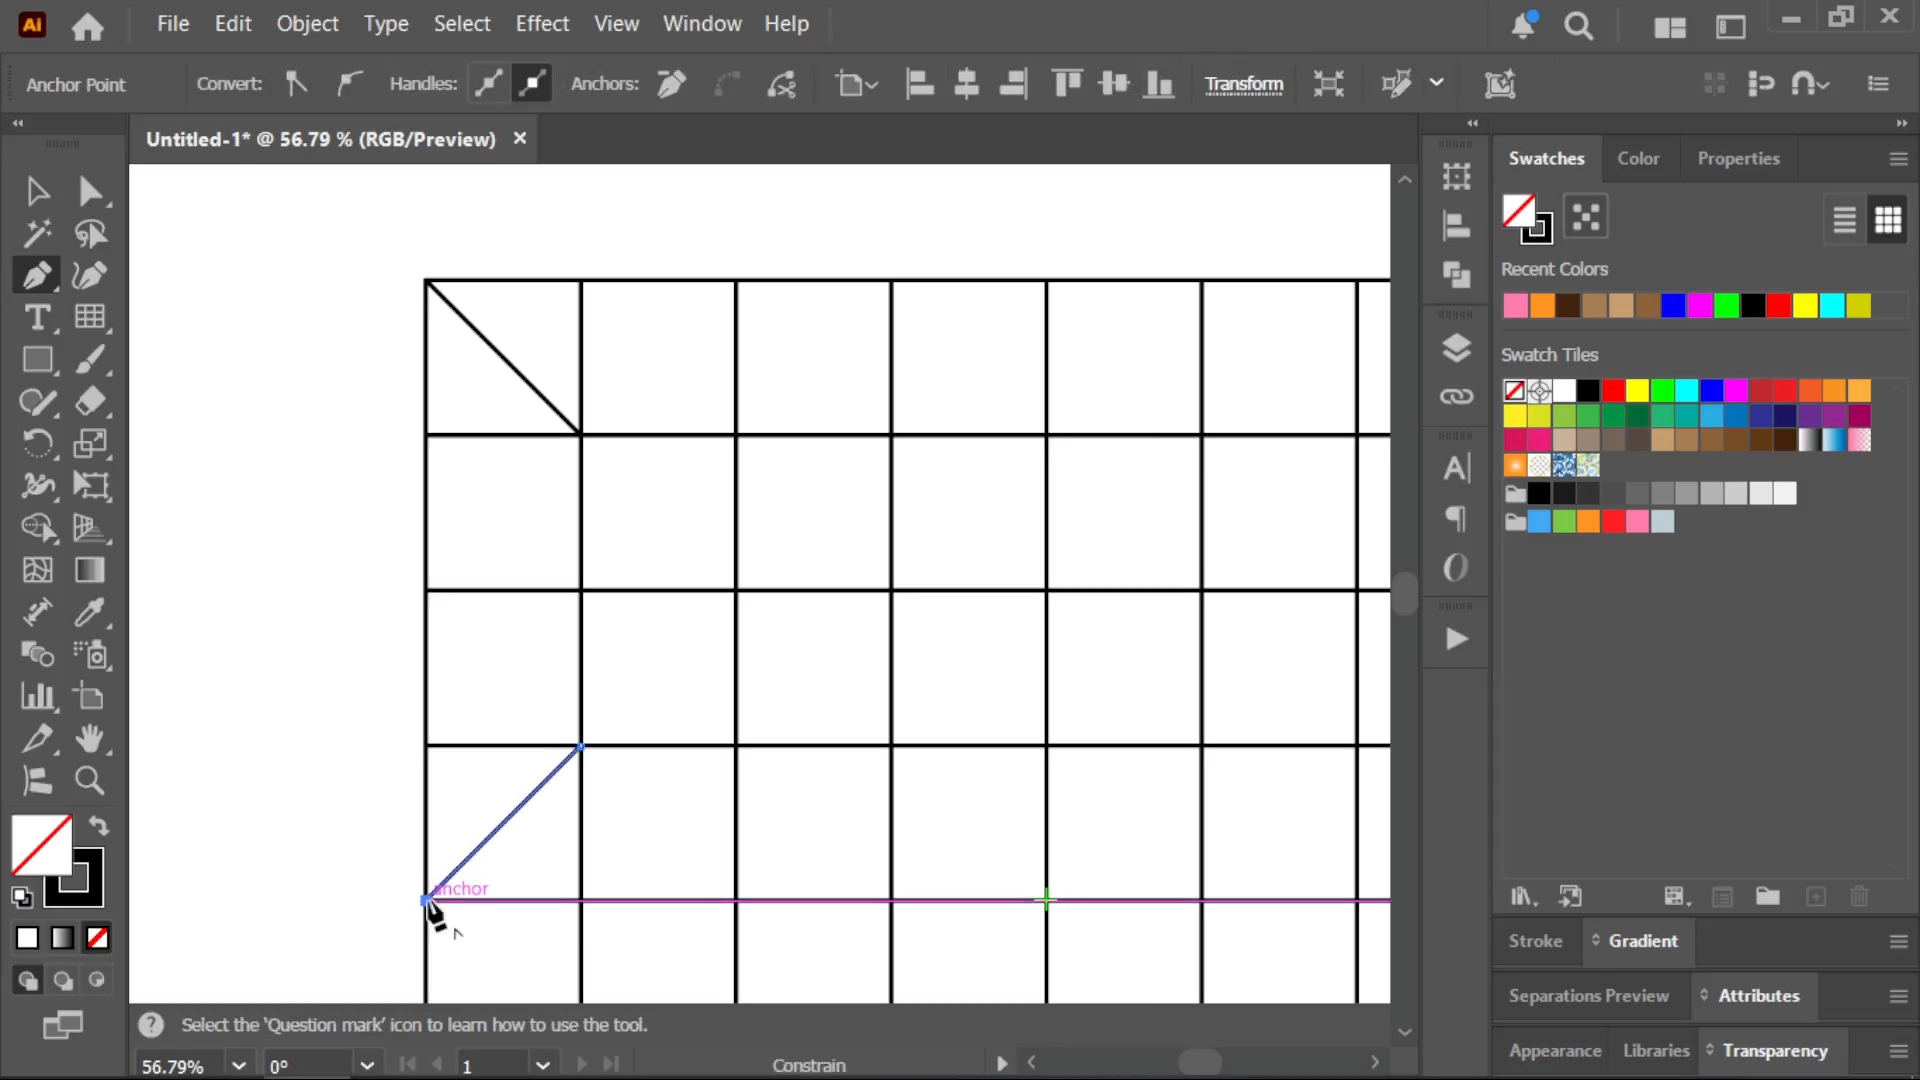Open the search magnifier in title bar
This screenshot has width=1920, height=1080.
tap(1579, 26)
